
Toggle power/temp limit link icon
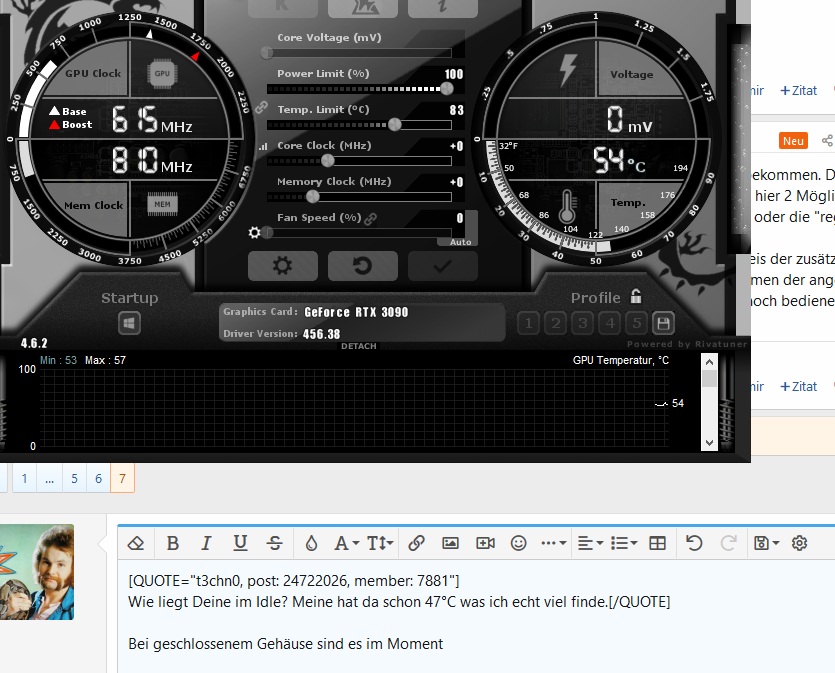(x=261, y=108)
